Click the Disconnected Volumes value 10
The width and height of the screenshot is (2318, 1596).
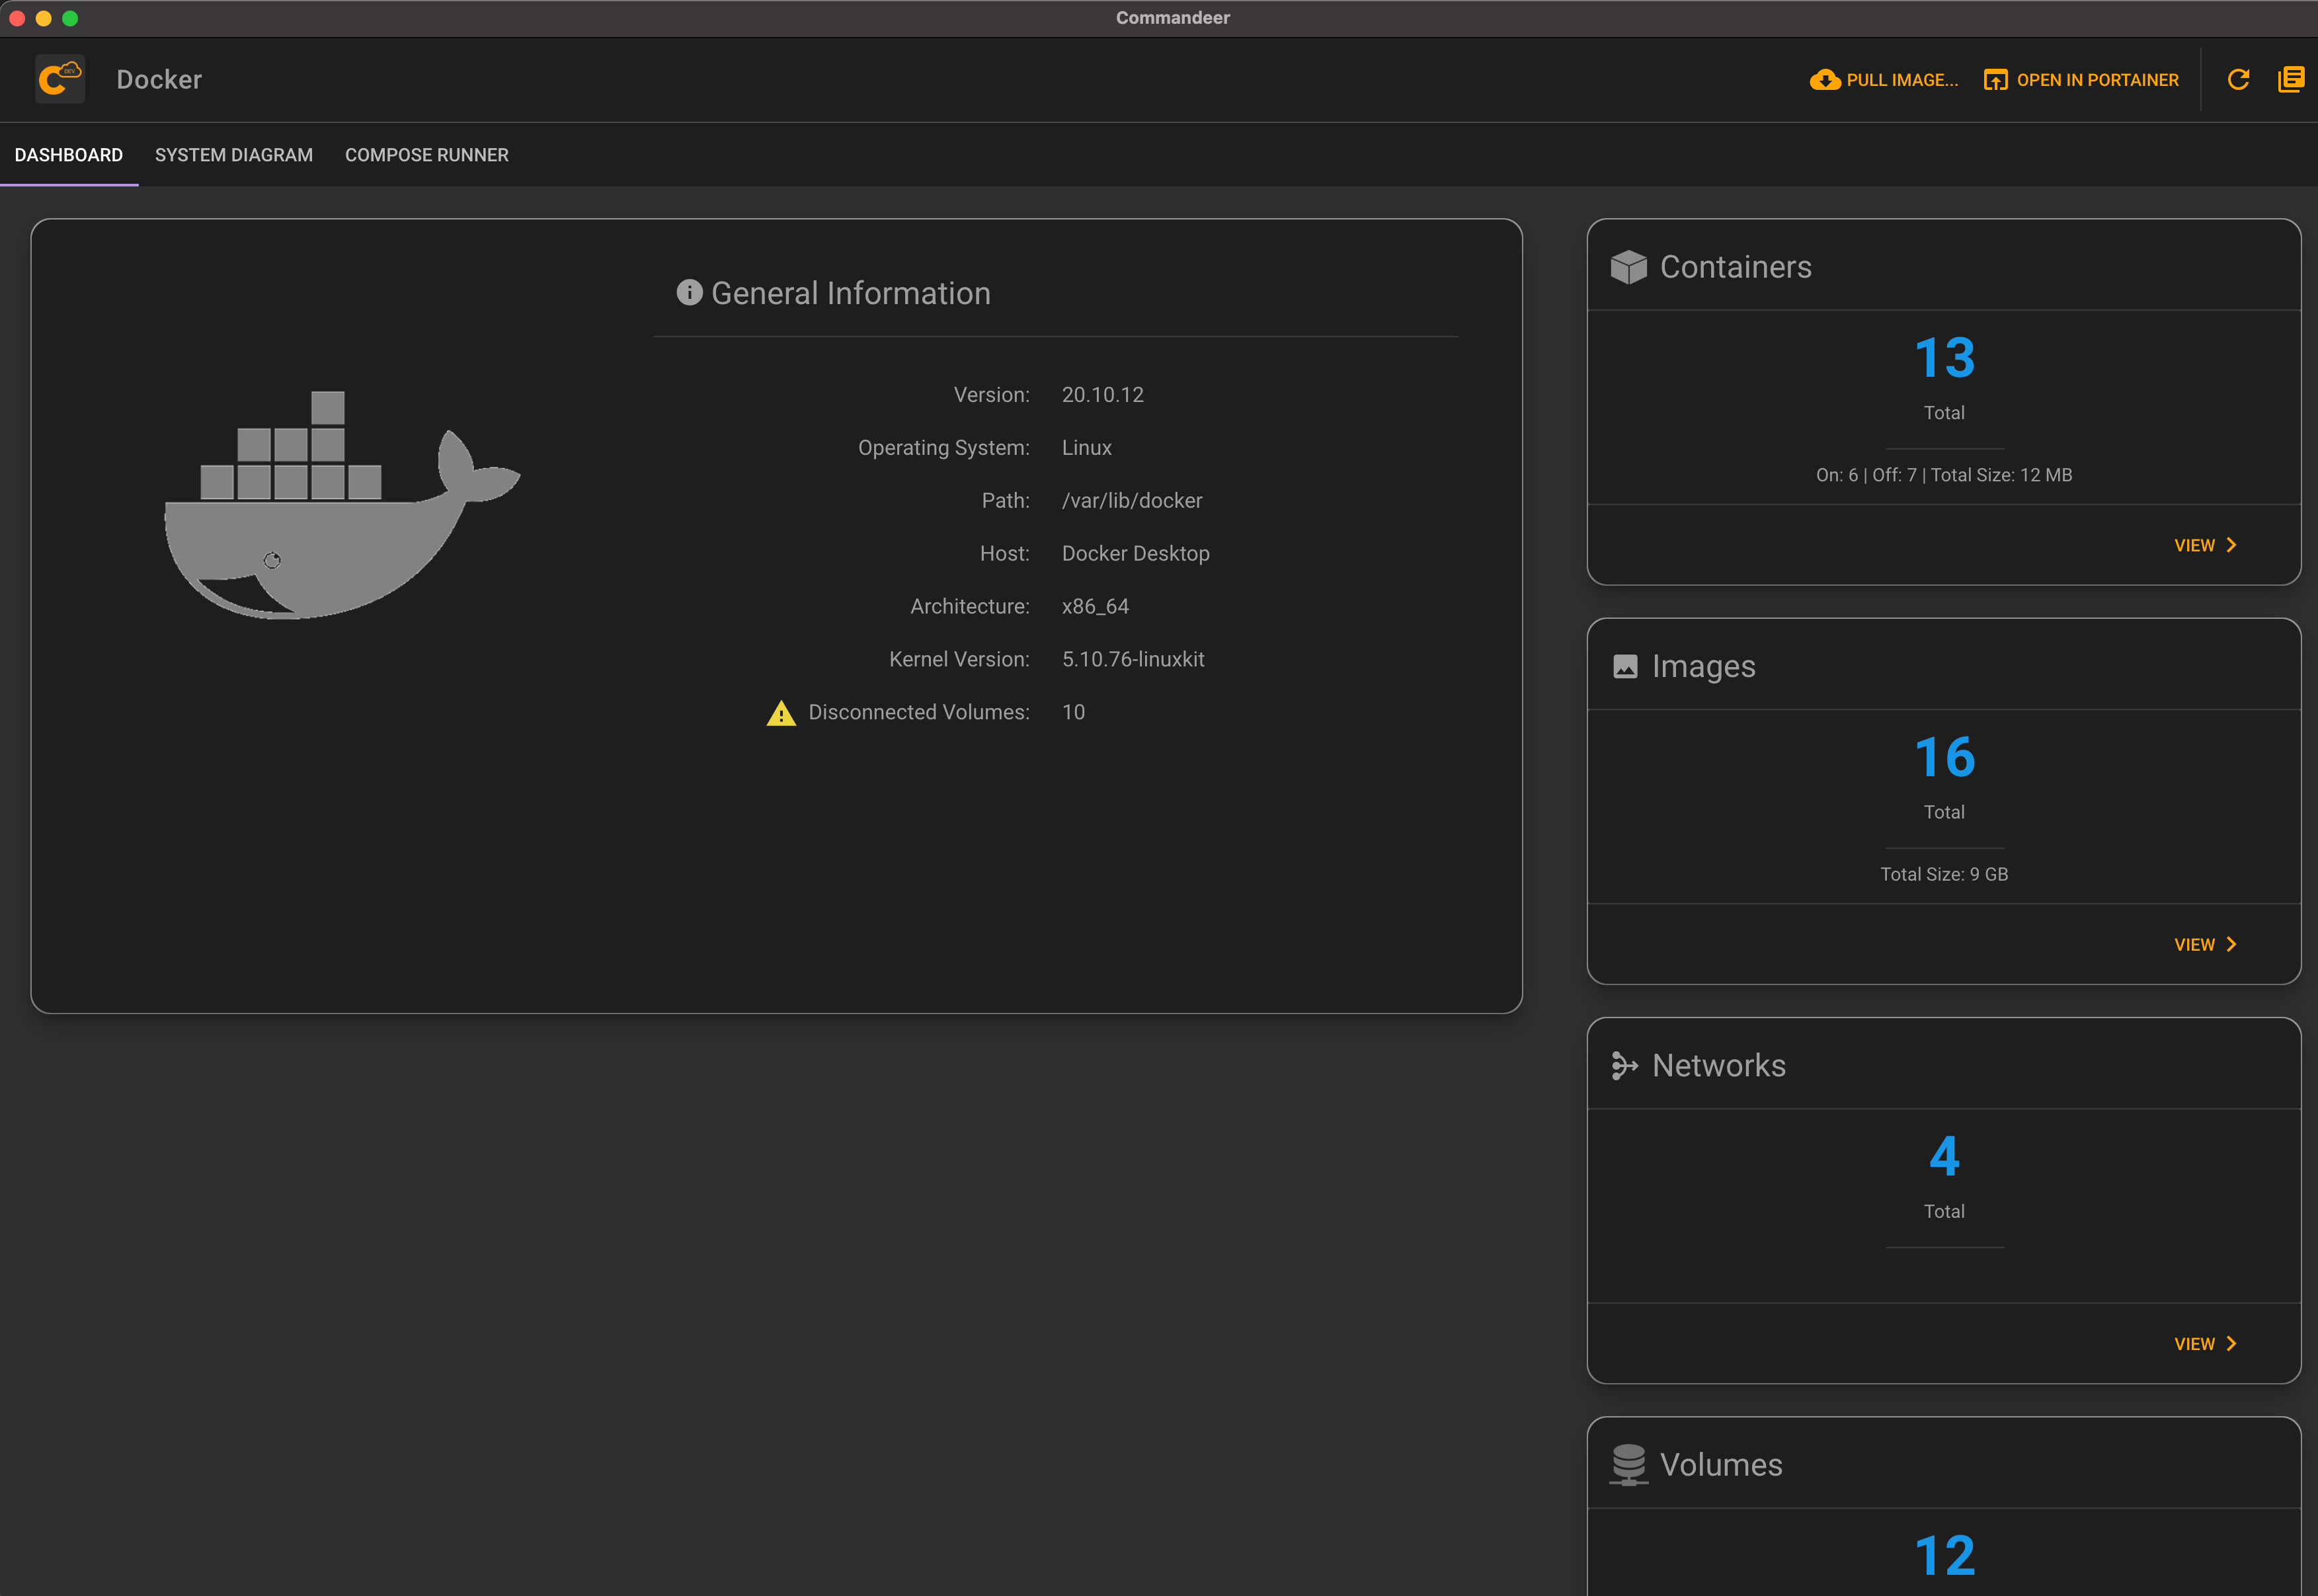click(x=1073, y=713)
